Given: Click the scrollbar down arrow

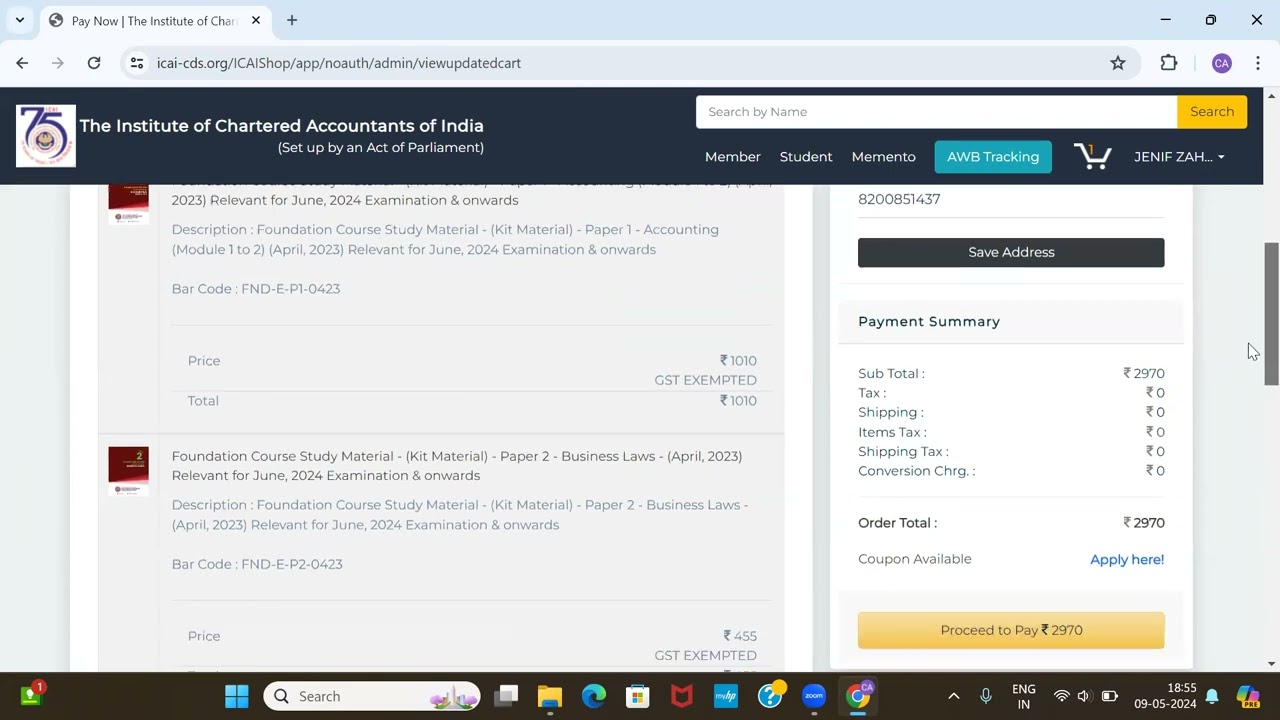Looking at the screenshot, I should [x=1271, y=663].
